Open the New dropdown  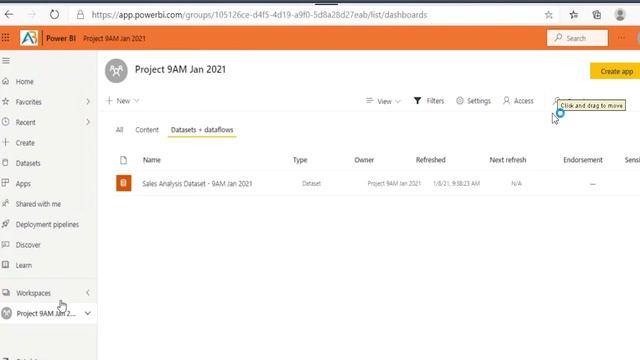point(122,101)
